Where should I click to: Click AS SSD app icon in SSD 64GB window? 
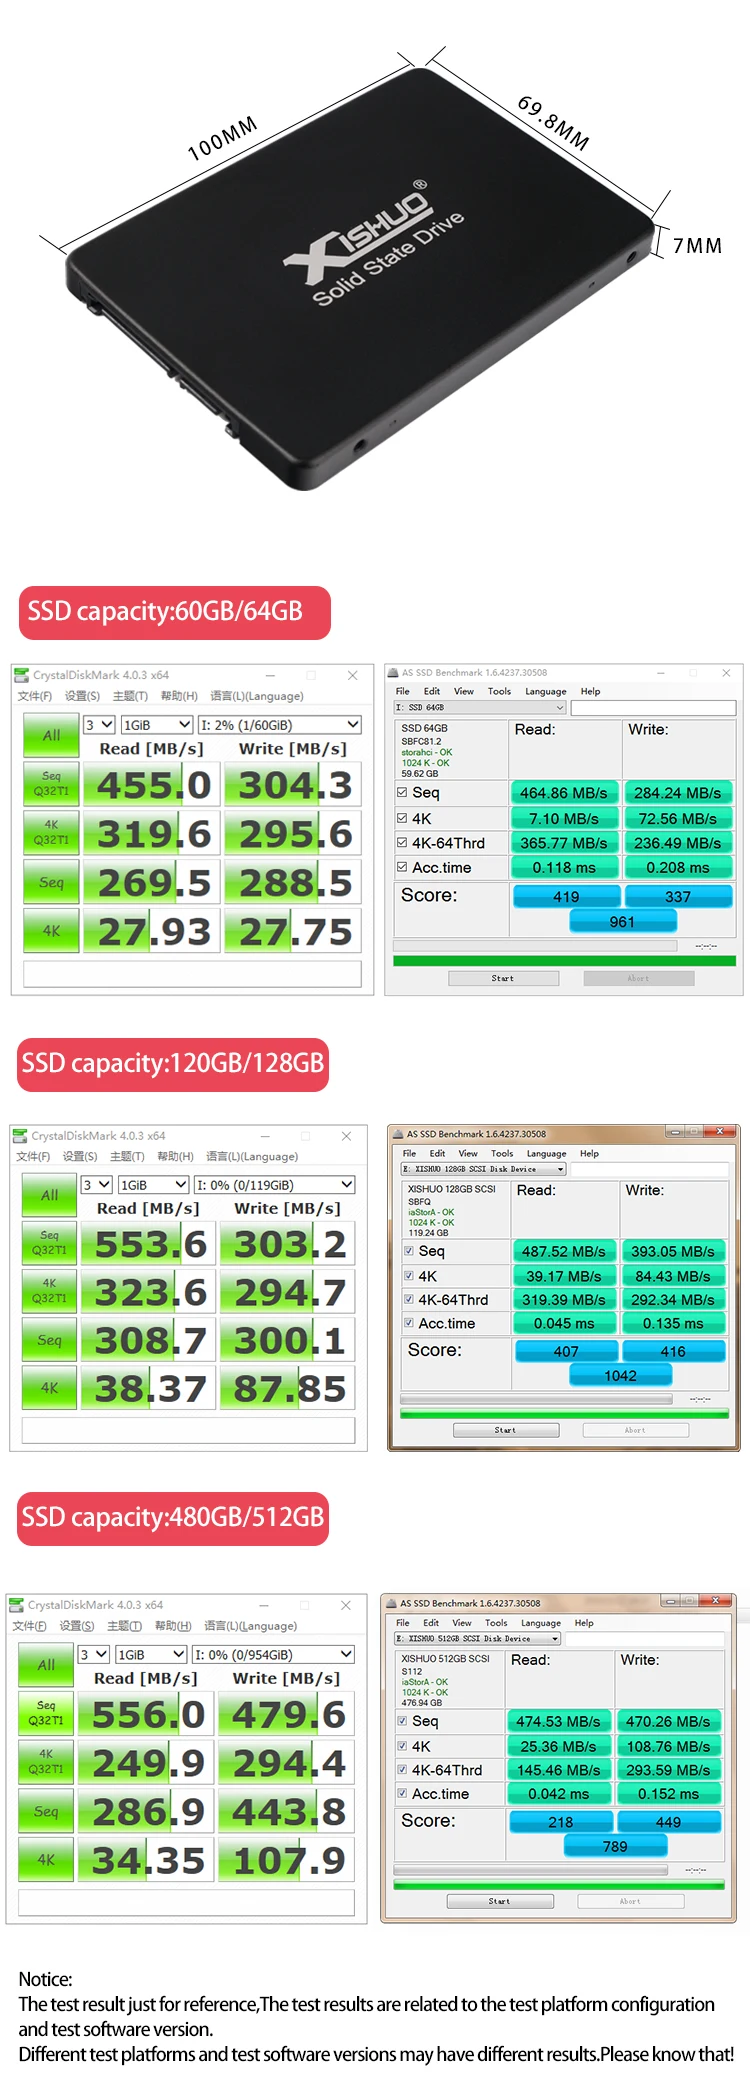tap(394, 673)
